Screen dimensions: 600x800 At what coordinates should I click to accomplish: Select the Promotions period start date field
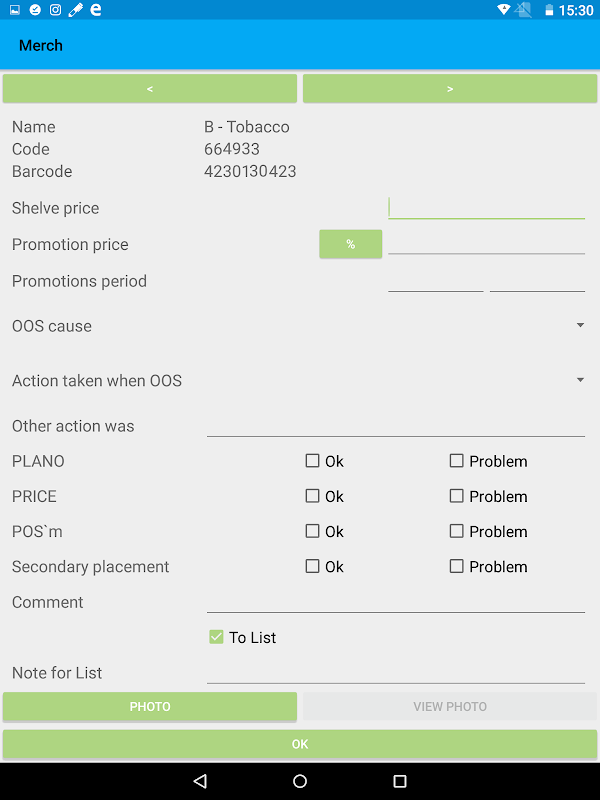(435, 280)
